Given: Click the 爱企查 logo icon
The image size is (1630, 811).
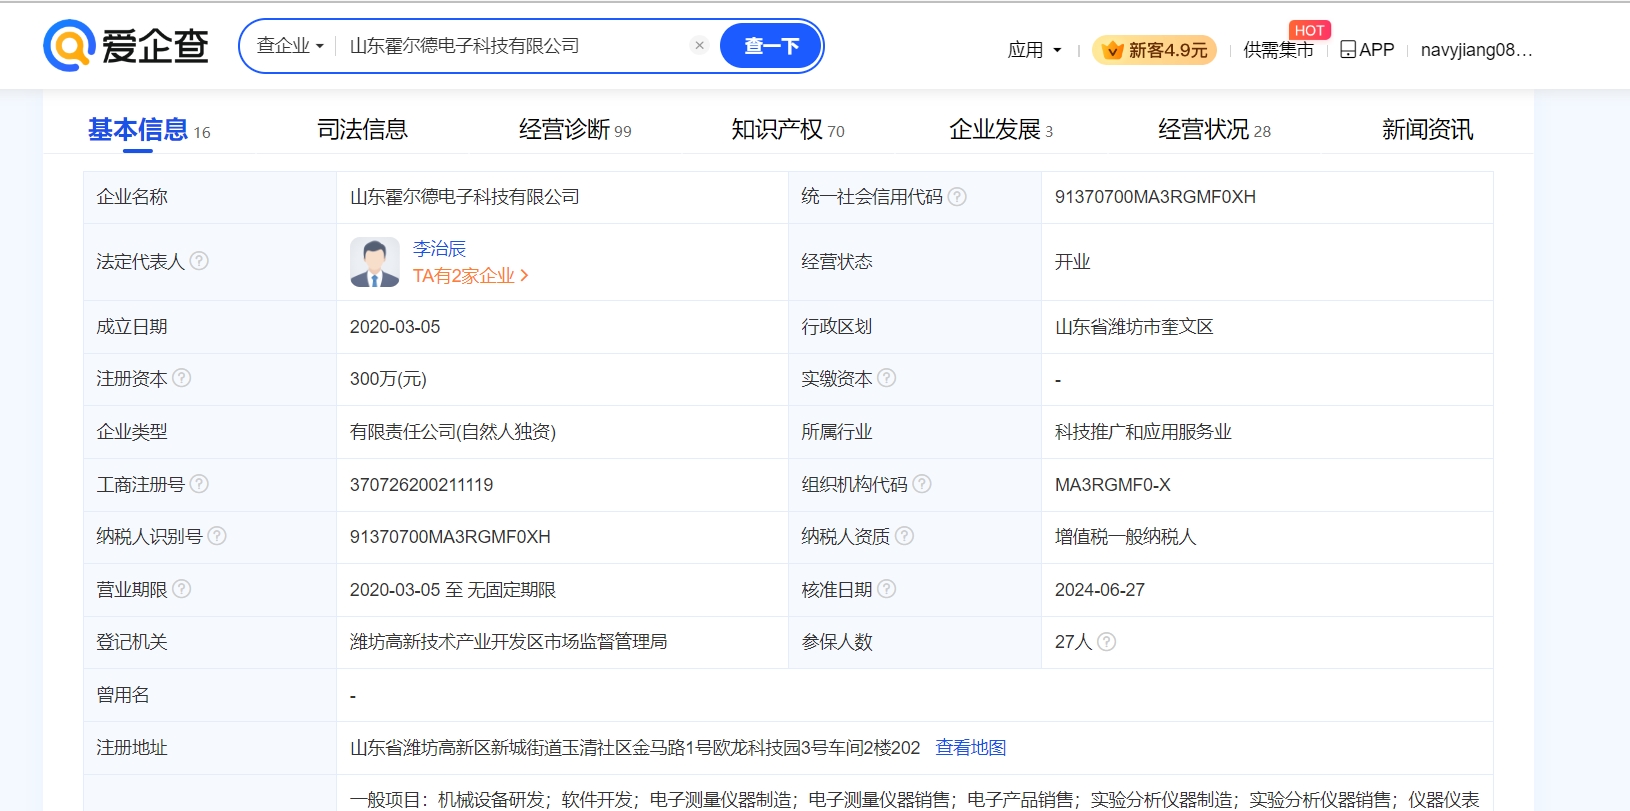Looking at the screenshot, I should click(x=69, y=46).
